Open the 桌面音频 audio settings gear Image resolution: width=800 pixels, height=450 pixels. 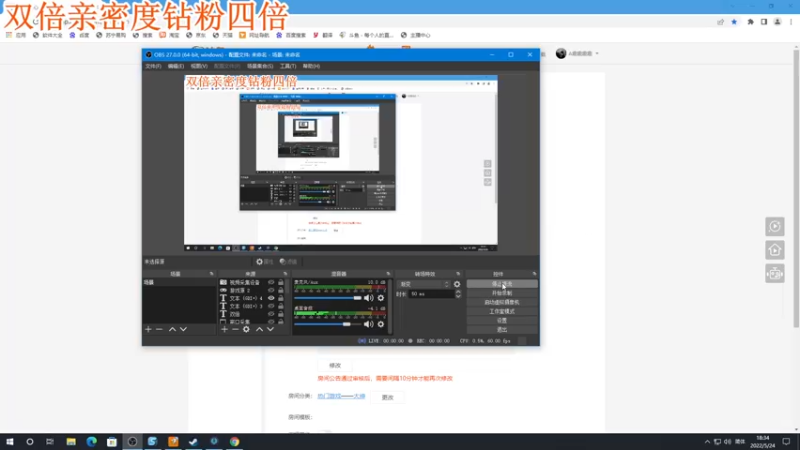381,324
